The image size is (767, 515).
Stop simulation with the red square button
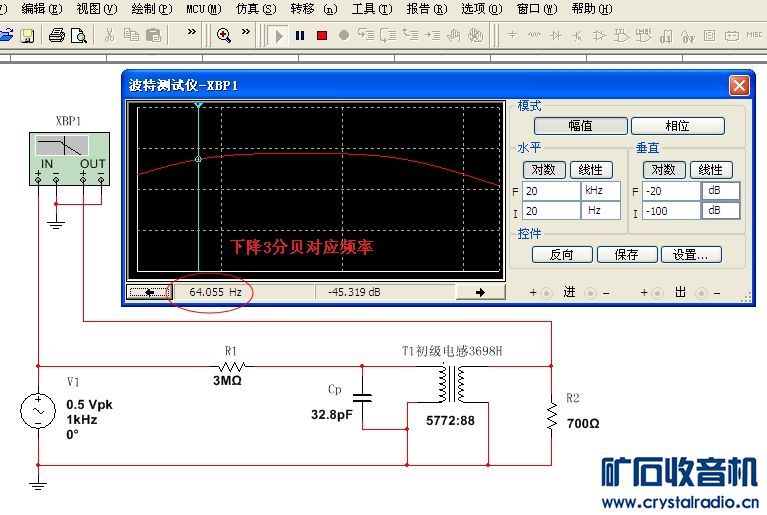tap(322, 35)
